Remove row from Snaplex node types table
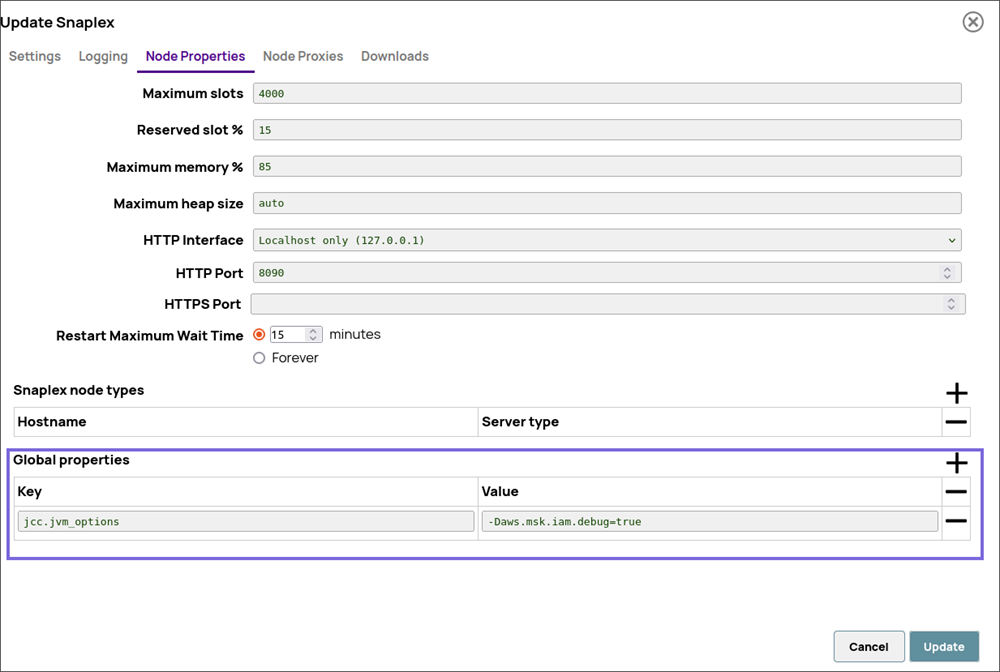1000x672 pixels. [x=956, y=422]
